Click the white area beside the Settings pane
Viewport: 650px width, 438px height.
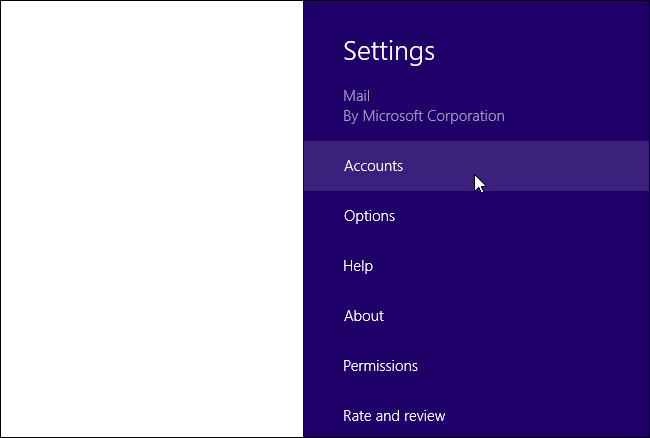pos(150,220)
